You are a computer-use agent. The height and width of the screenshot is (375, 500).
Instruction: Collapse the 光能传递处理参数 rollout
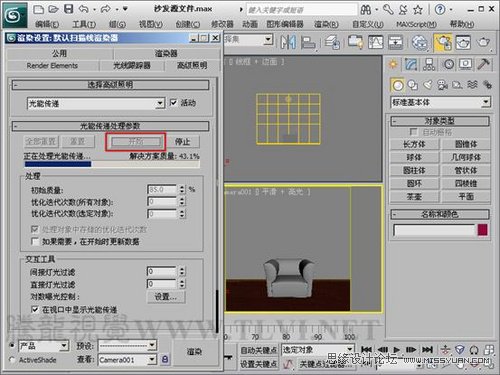tap(110, 126)
